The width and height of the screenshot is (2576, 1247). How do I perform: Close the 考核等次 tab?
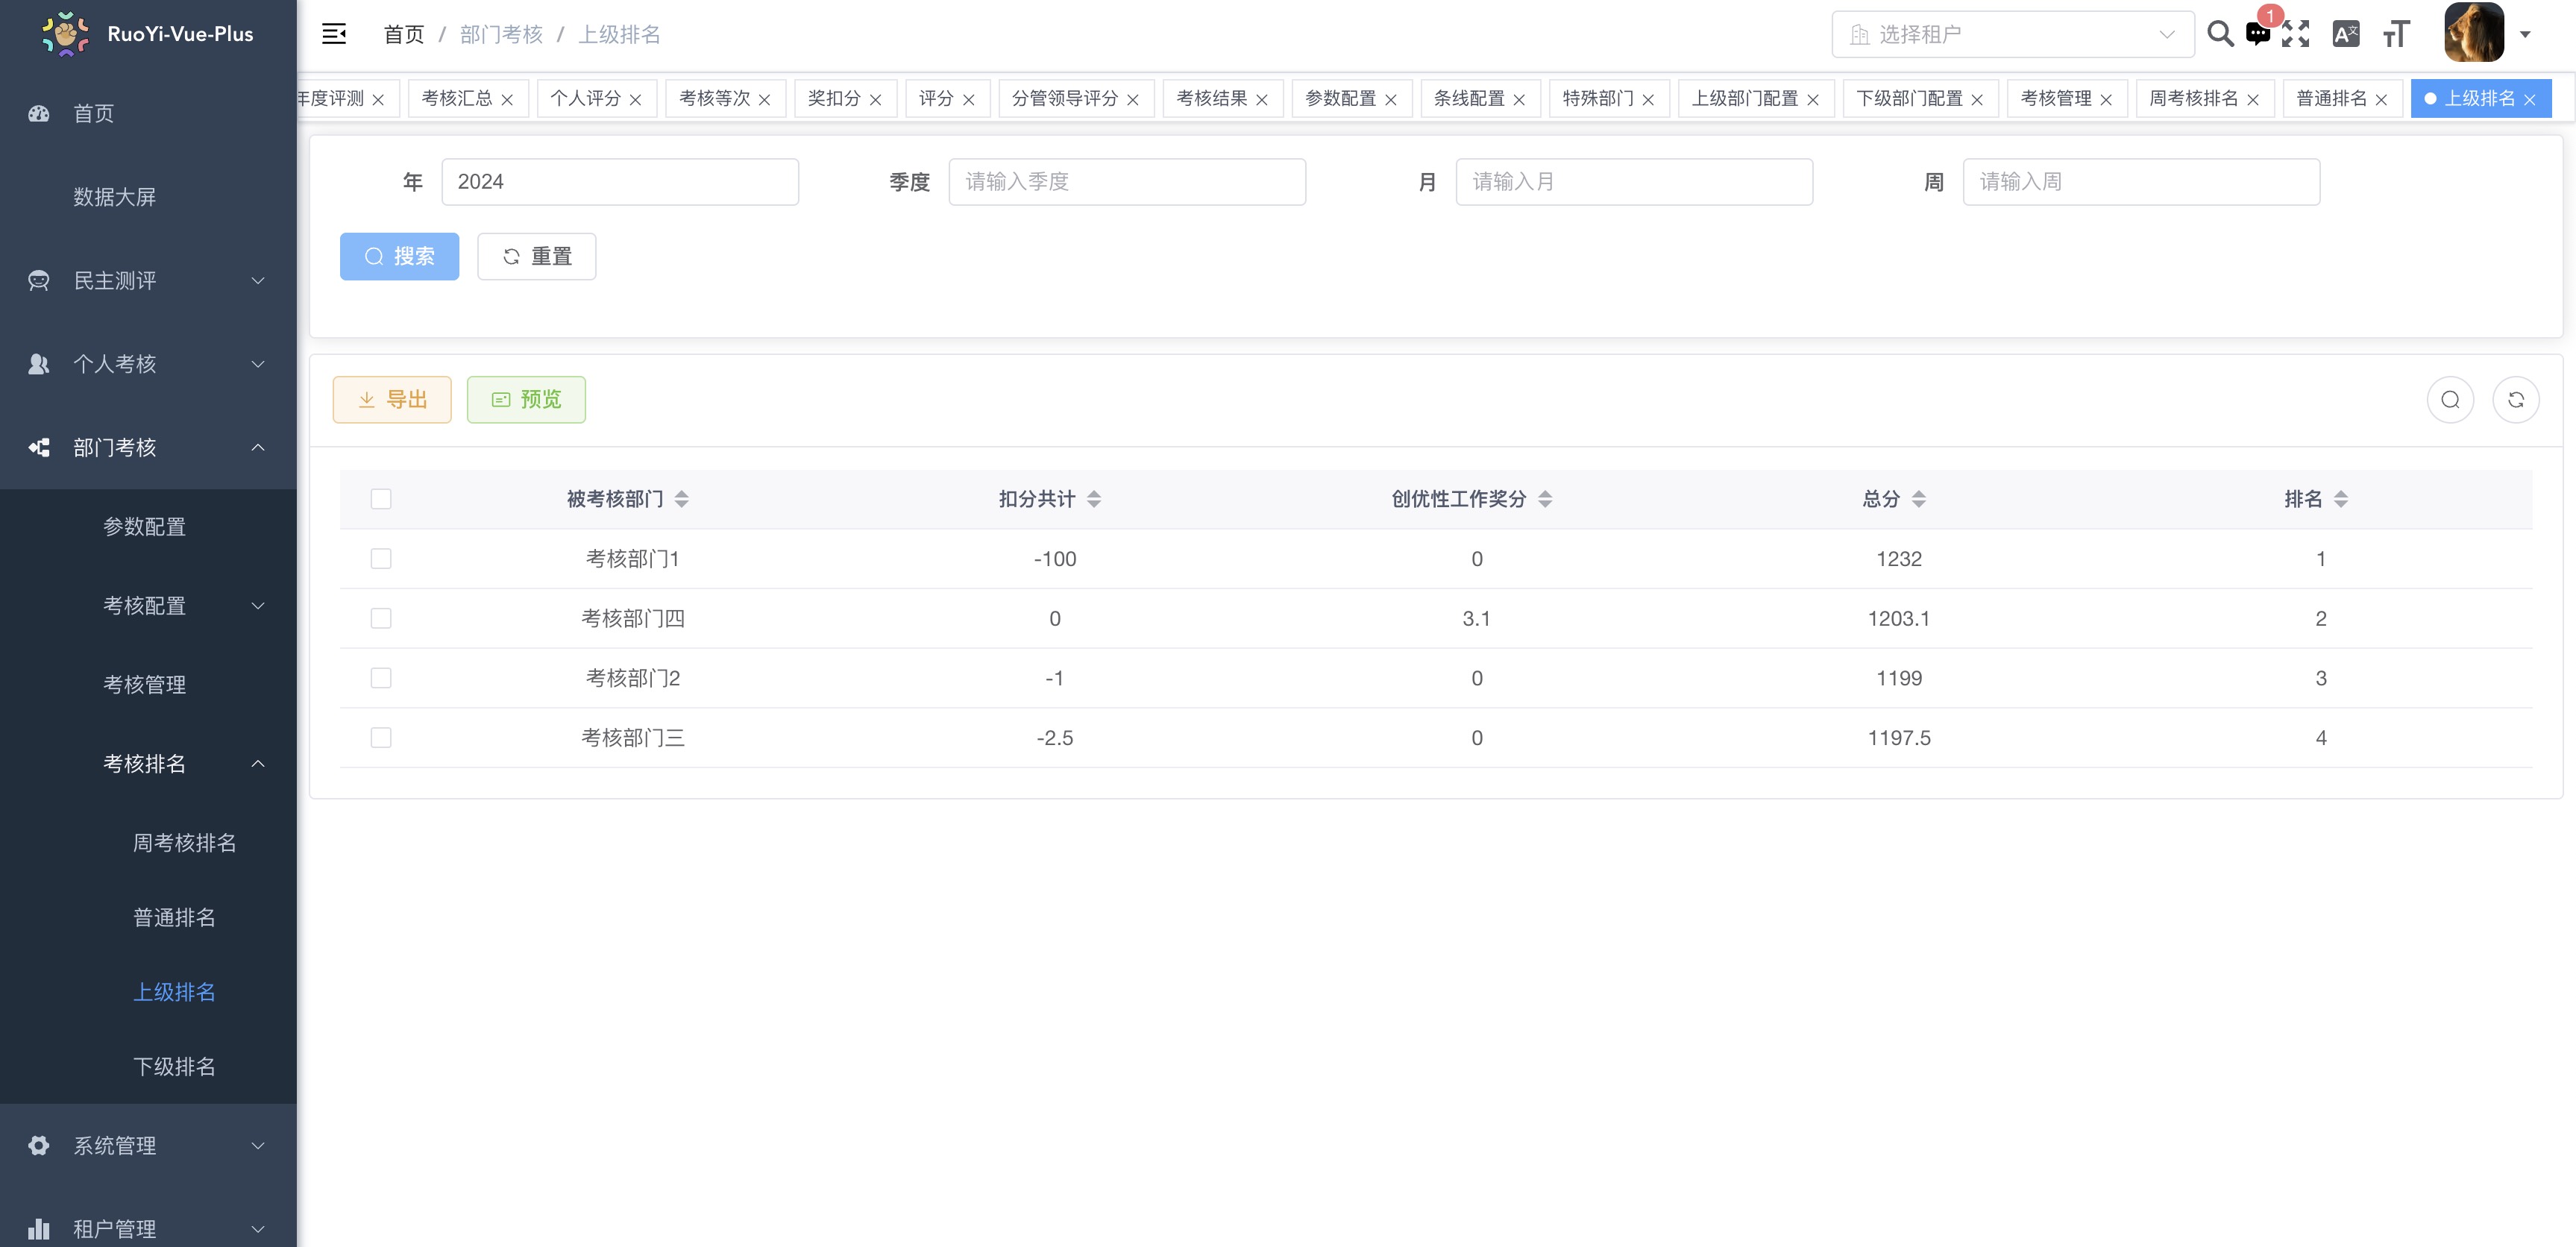[x=764, y=99]
